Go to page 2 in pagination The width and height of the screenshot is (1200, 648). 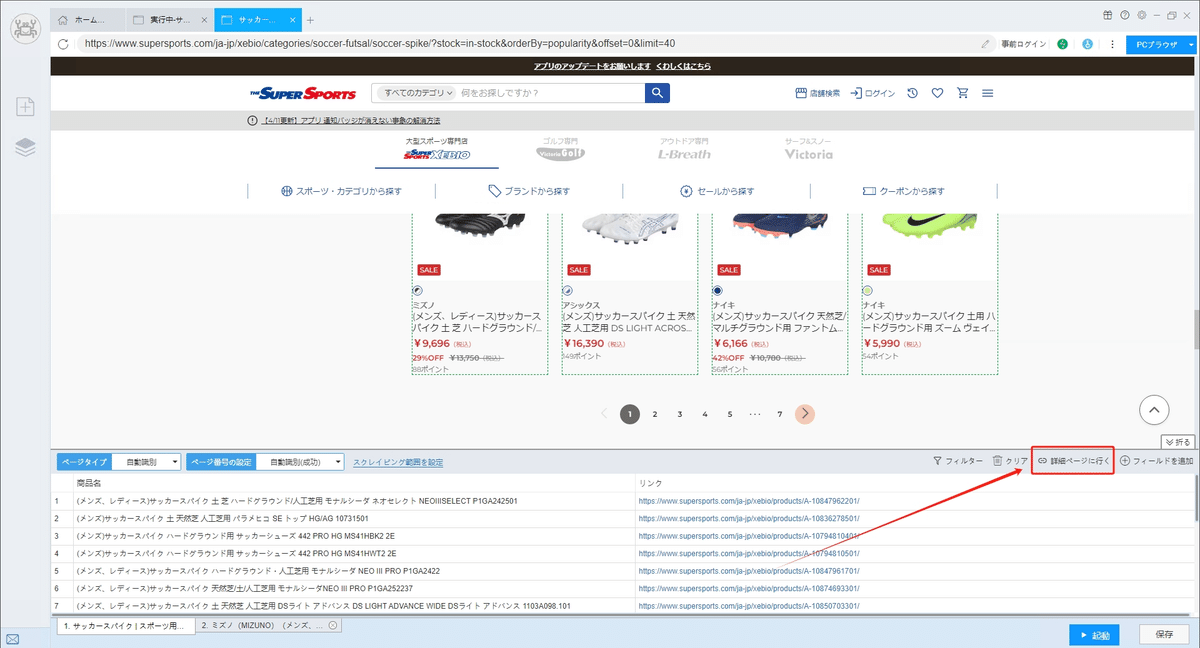tap(655, 414)
